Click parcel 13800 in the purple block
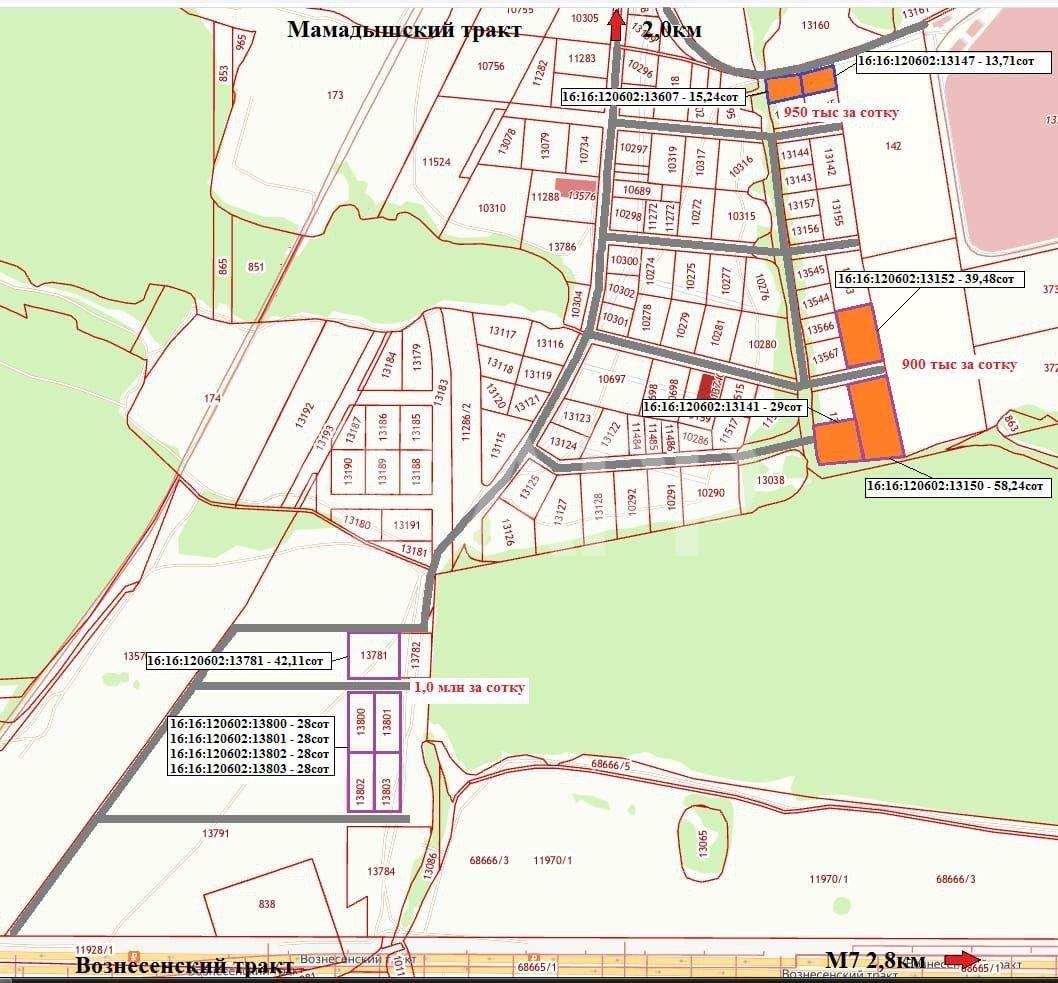 pyautogui.click(x=361, y=722)
